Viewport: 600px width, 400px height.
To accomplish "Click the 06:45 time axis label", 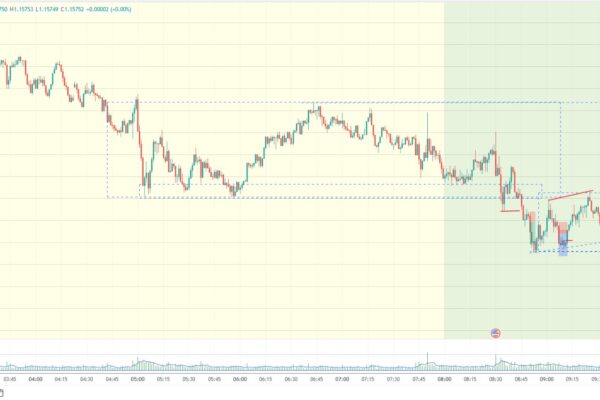I will pyautogui.click(x=316, y=379).
